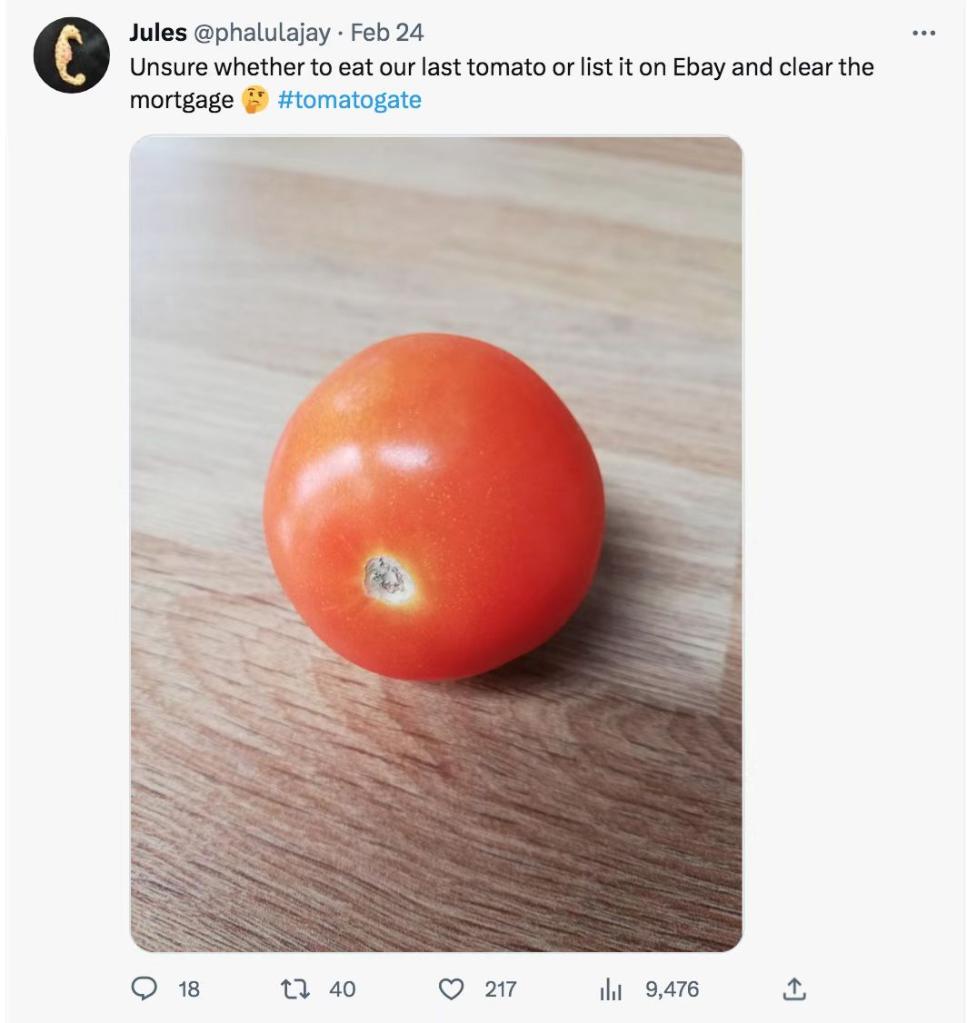Click the Feb 24 timestamp
The width and height of the screenshot is (967, 1023).
[387, 33]
